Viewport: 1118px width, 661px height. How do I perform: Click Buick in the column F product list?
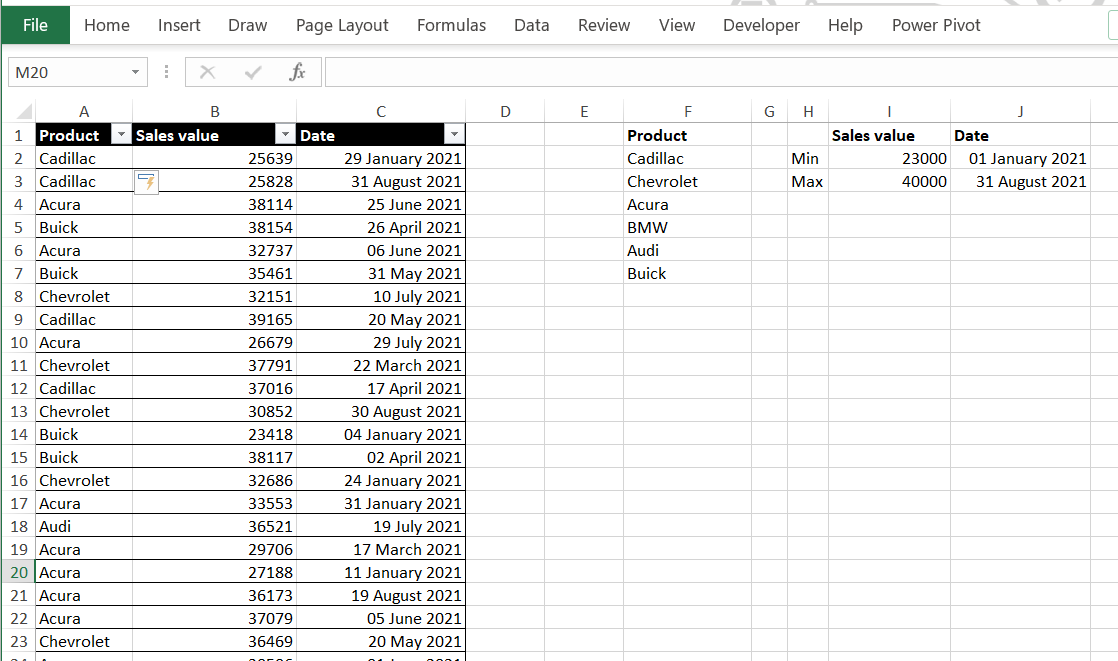point(687,273)
